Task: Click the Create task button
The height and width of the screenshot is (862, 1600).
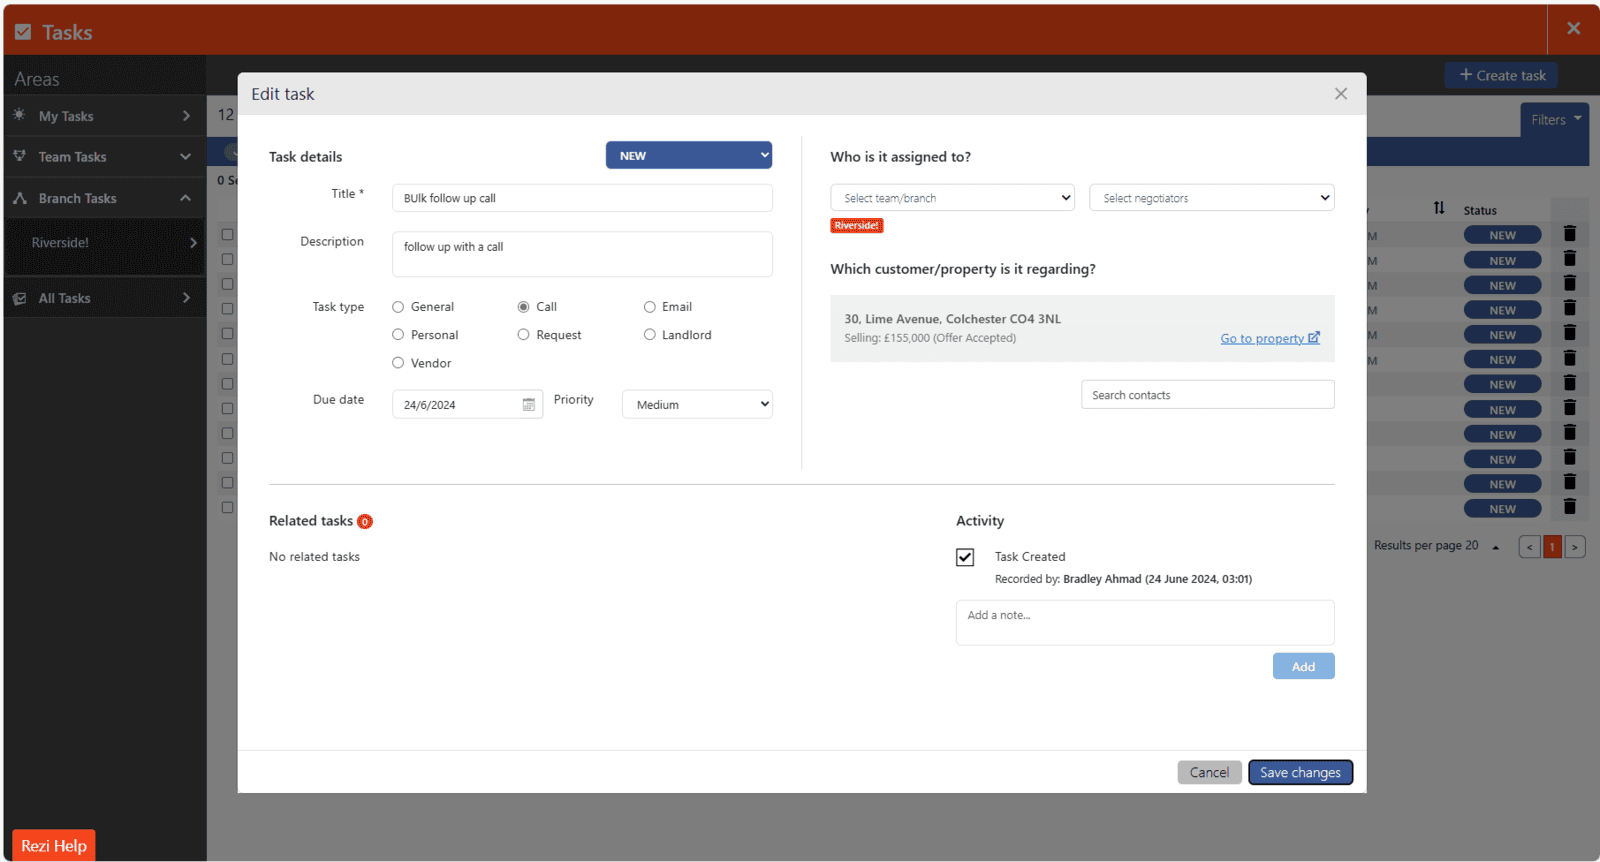Action: pos(1501,75)
